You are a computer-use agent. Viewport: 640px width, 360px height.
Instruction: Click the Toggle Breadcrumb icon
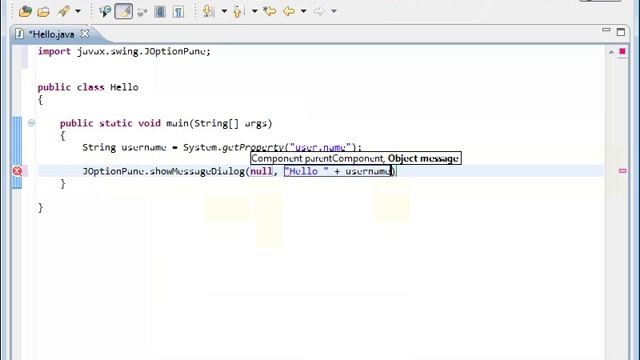(x=105, y=11)
